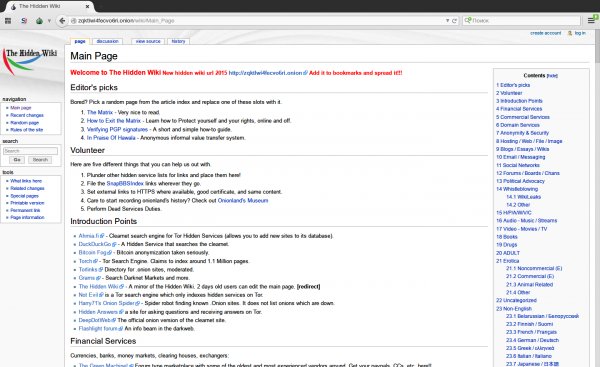Switch to the discussion tab
The height and width of the screenshot is (367, 600).
point(108,41)
